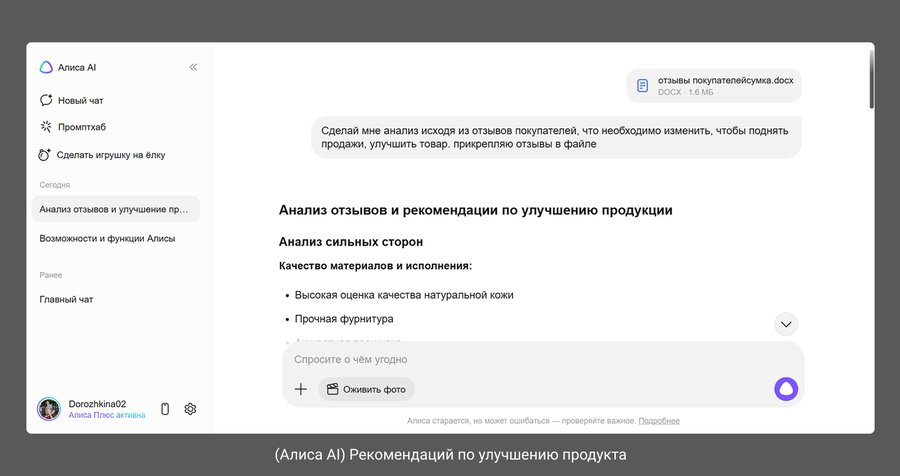This screenshot has height=476, width=900.
Task: Open the Главный чат conversation
Action: 66,299
